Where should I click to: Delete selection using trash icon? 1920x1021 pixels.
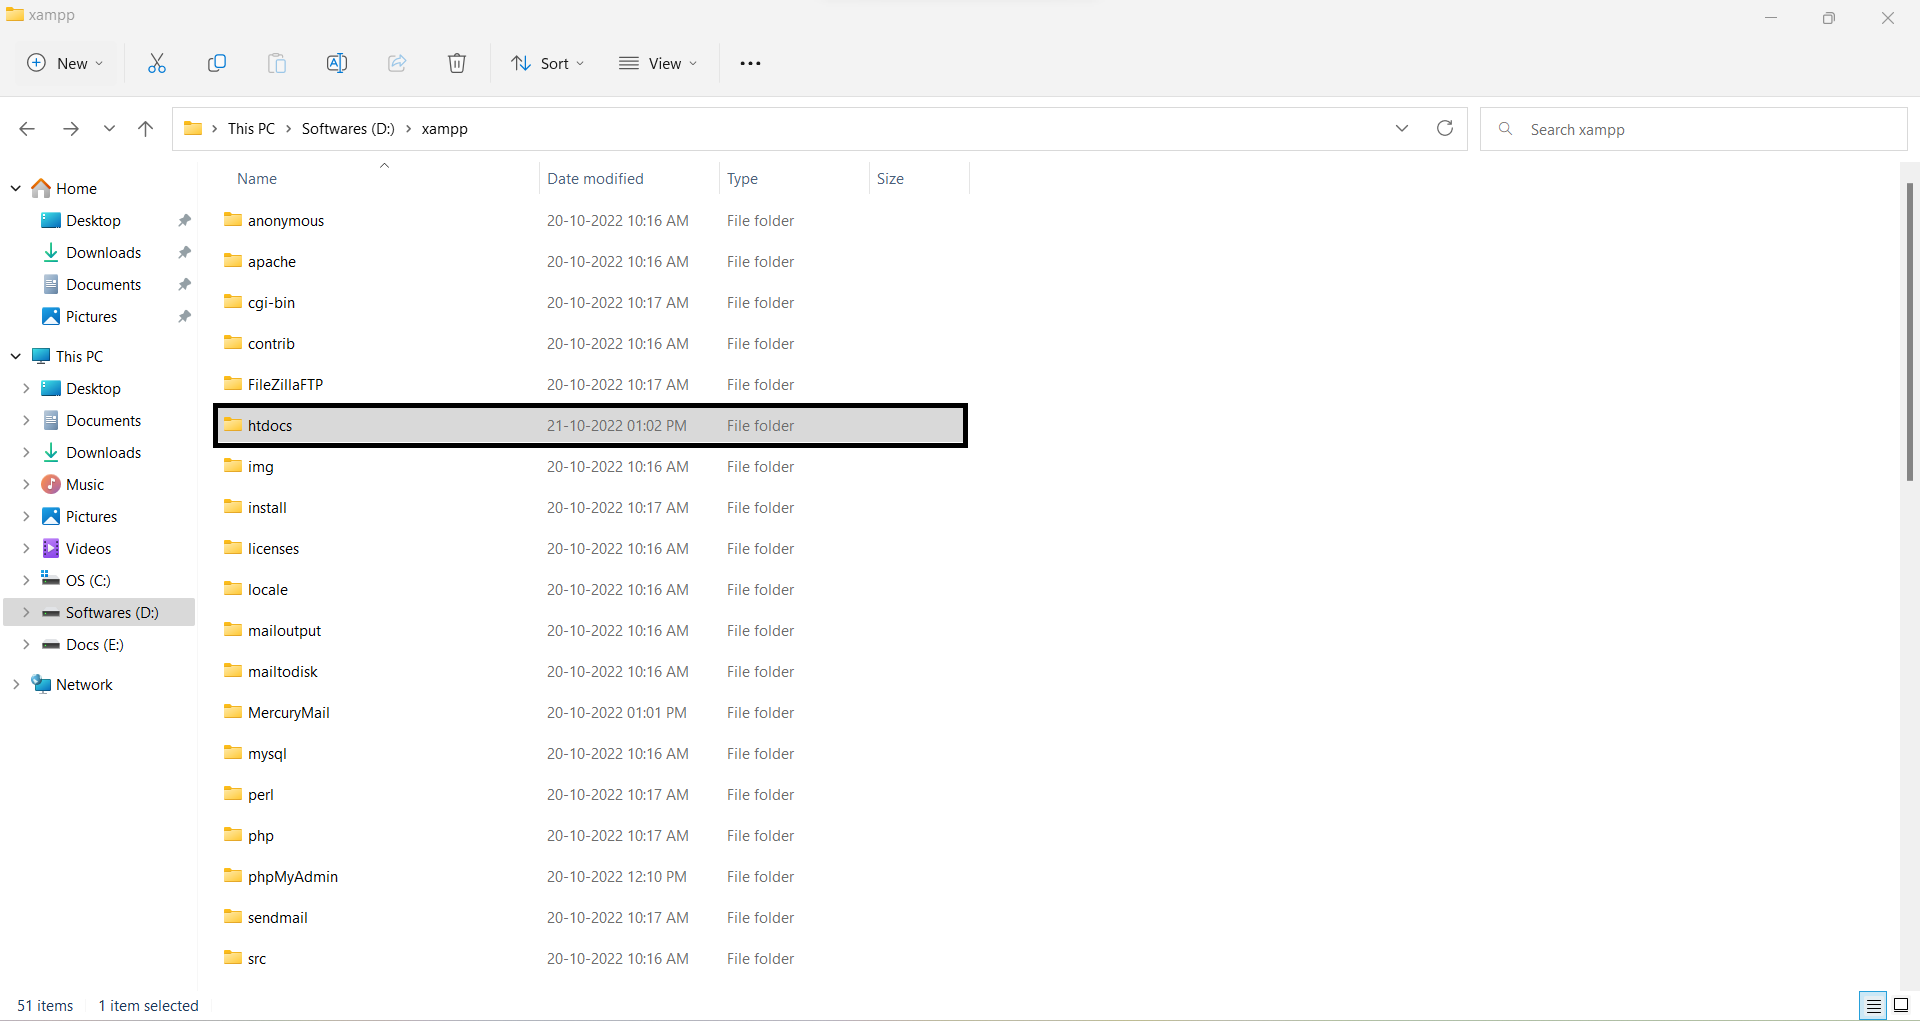[x=457, y=63]
